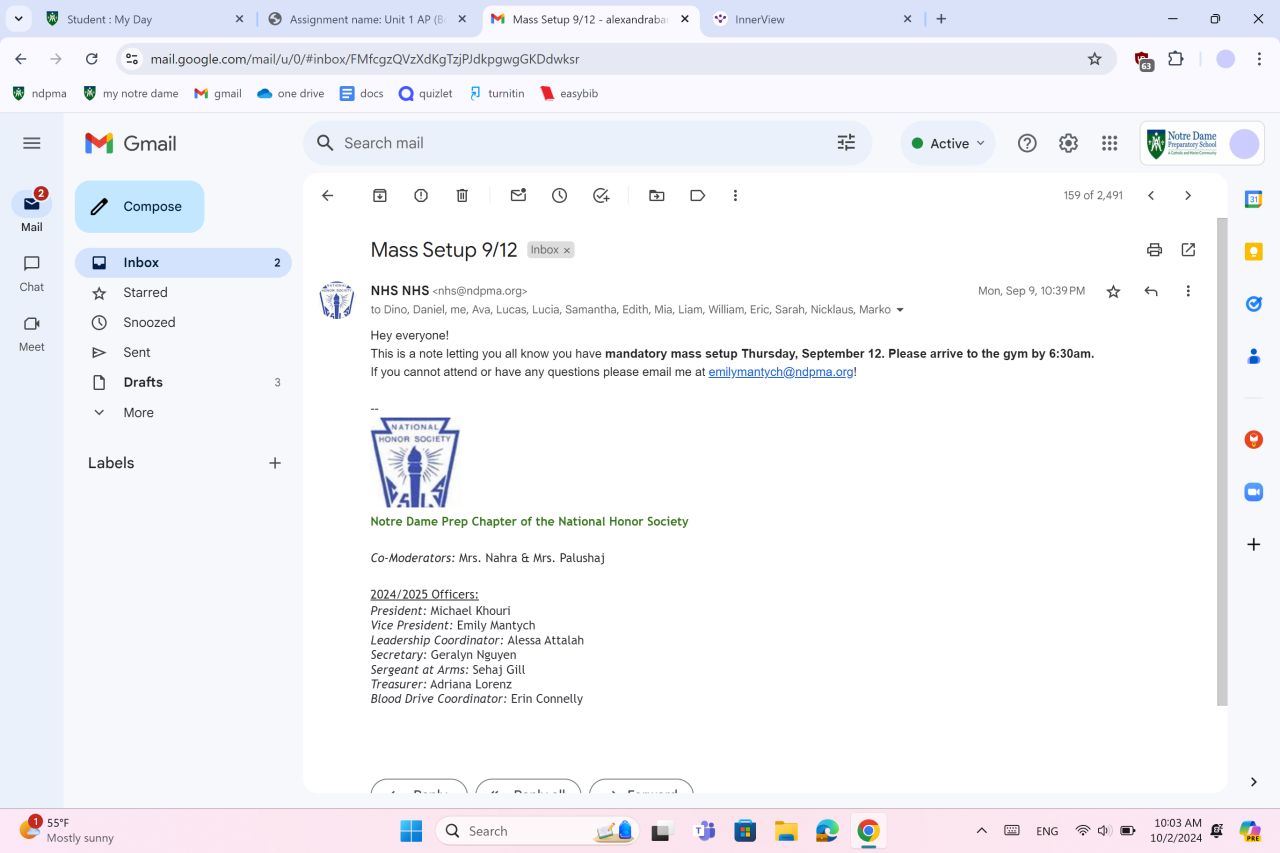1280x853 pixels.
Task: Open Gmail settings gear
Action: pos(1068,143)
